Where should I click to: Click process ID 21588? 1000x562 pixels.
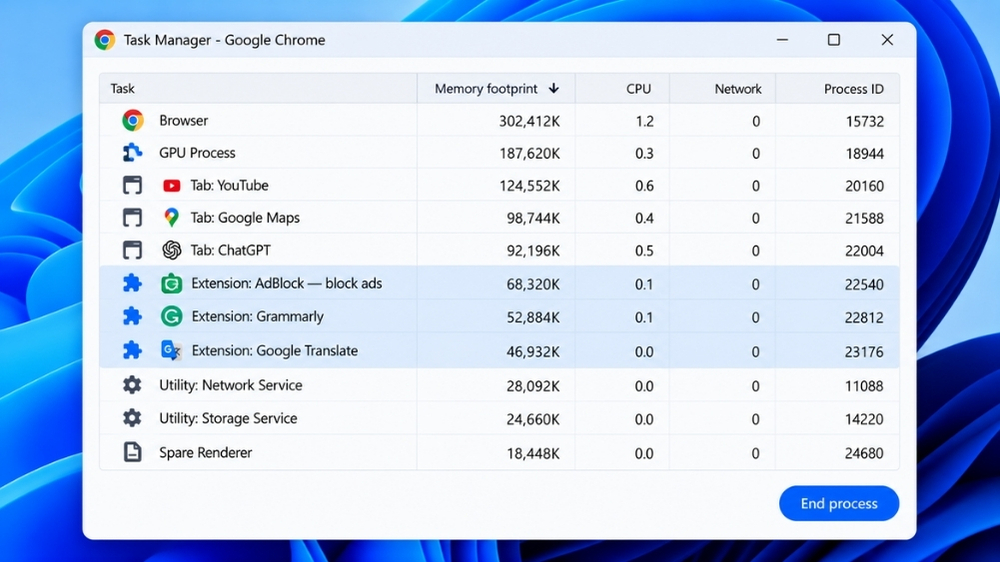pos(864,219)
